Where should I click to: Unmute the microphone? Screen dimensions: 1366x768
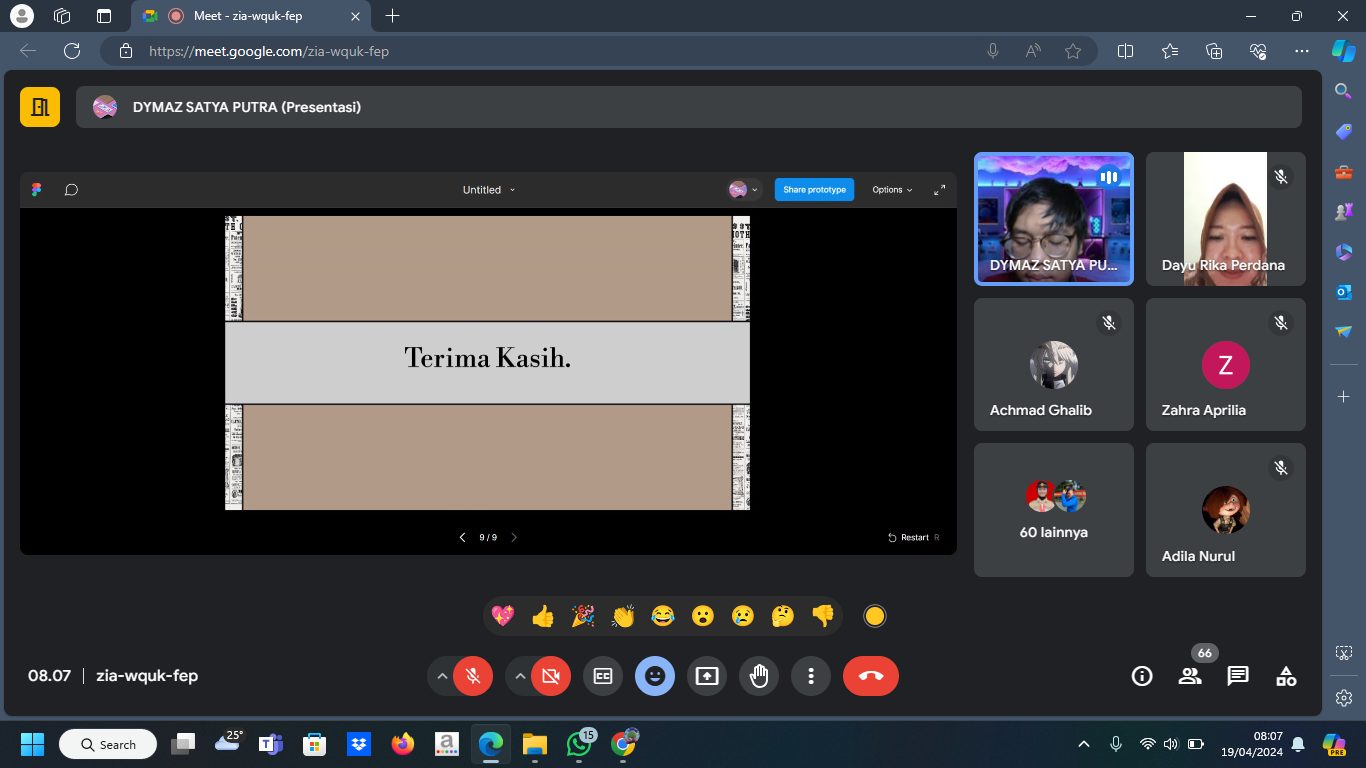(473, 676)
